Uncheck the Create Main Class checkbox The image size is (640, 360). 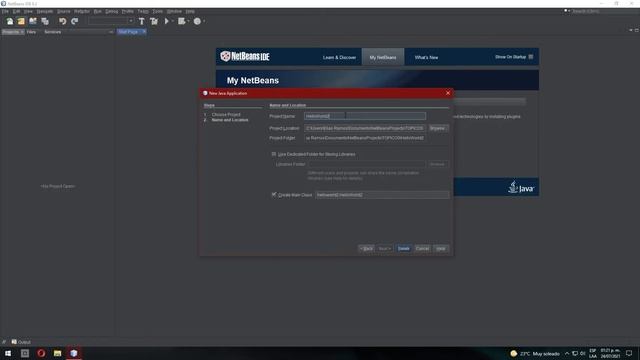click(x=273, y=195)
